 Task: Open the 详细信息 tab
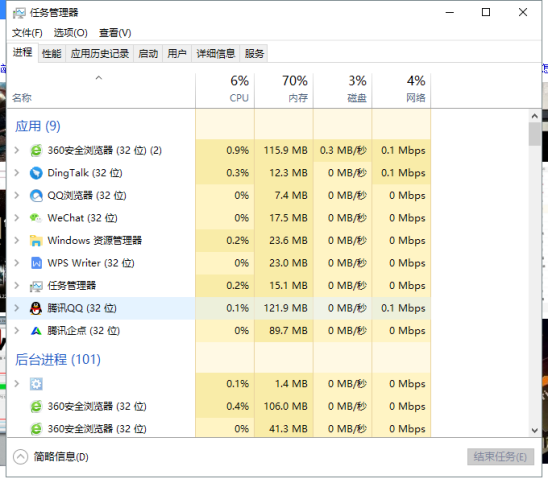215,54
